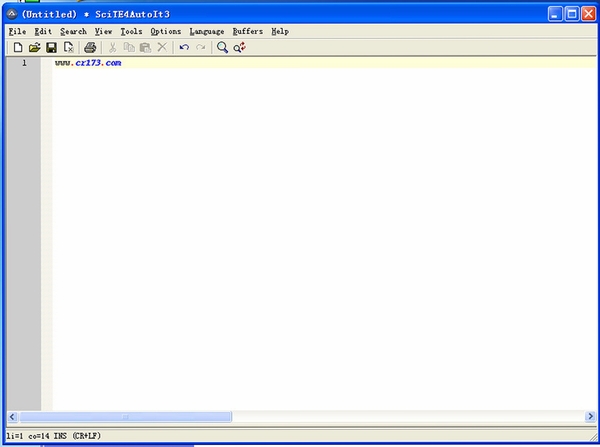Cut selection using the scissors icon
The width and height of the screenshot is (600, 447).
[x=112, y=47]
